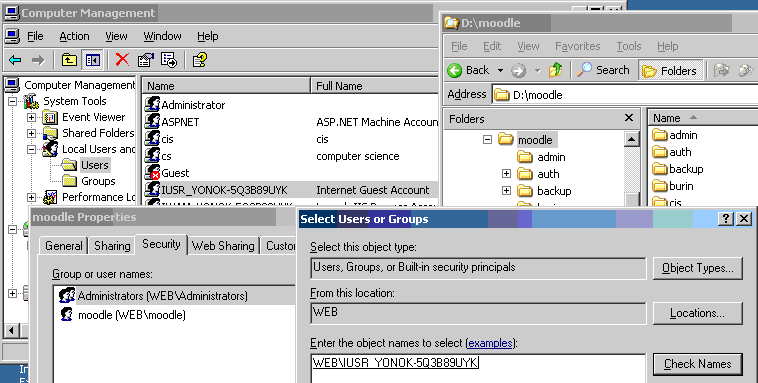The width and height of the screenshot is (758, 383).
Task: Toggle the Folders button in D:\moodle toolbar
Action: coord(671,71)
